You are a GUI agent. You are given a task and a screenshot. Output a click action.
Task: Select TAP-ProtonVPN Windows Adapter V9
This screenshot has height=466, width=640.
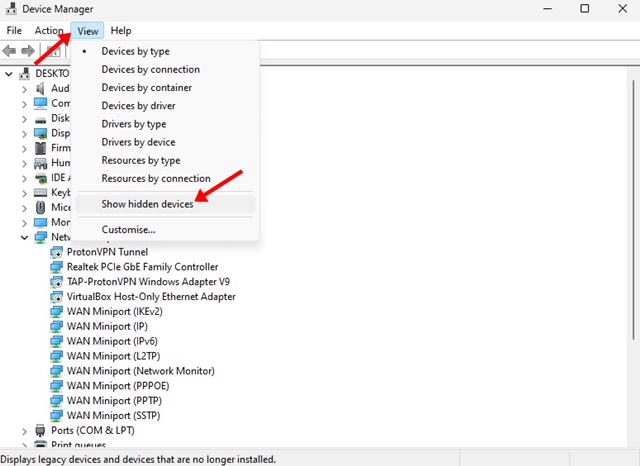[148, 282]
